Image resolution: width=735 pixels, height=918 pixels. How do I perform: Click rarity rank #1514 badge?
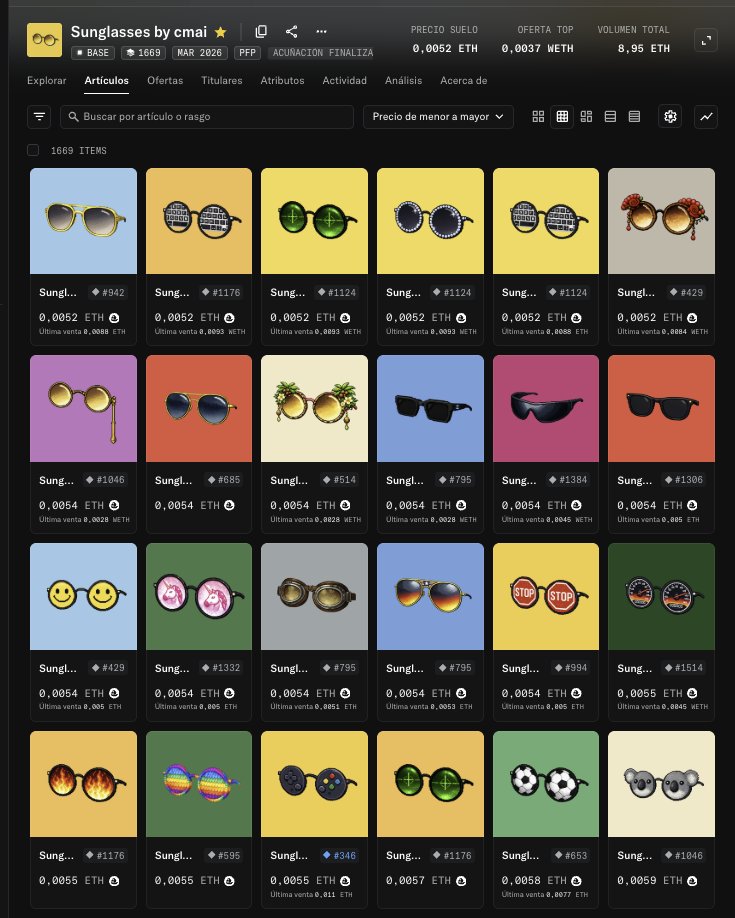[x=683, y=667]
